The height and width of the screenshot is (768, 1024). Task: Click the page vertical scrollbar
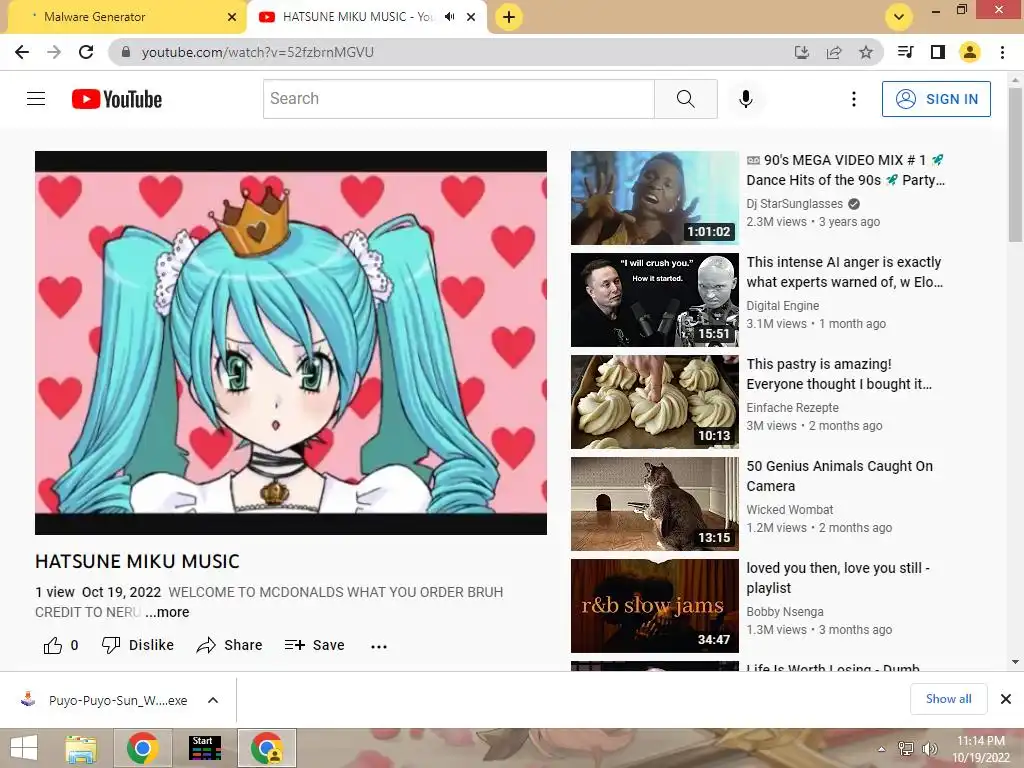click(x=1015, y=165)
